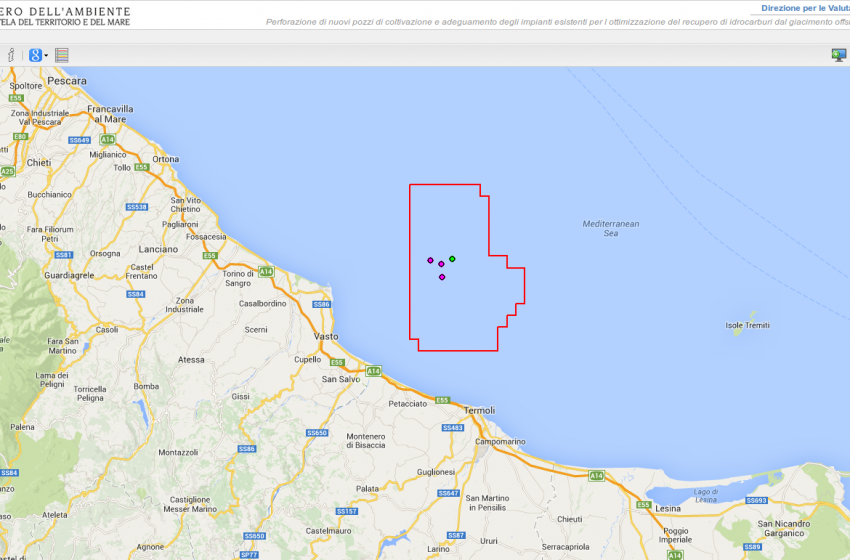Image resolution: width=850 pixels, height=560 pixels.
Task: Click the info identify tool icon
Action: click(x=11, y=55)
